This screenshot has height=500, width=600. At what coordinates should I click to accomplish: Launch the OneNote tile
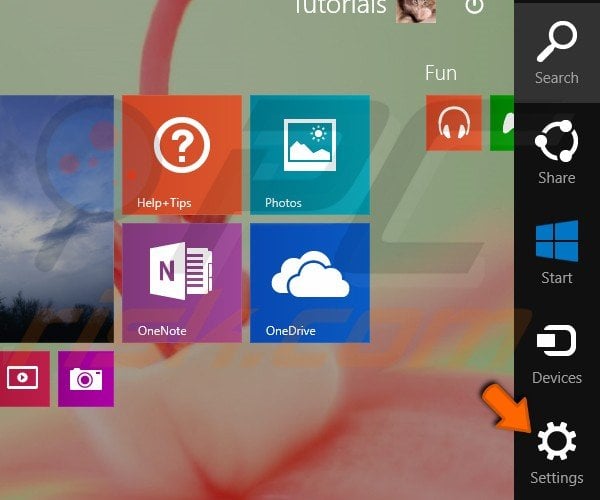182,283
